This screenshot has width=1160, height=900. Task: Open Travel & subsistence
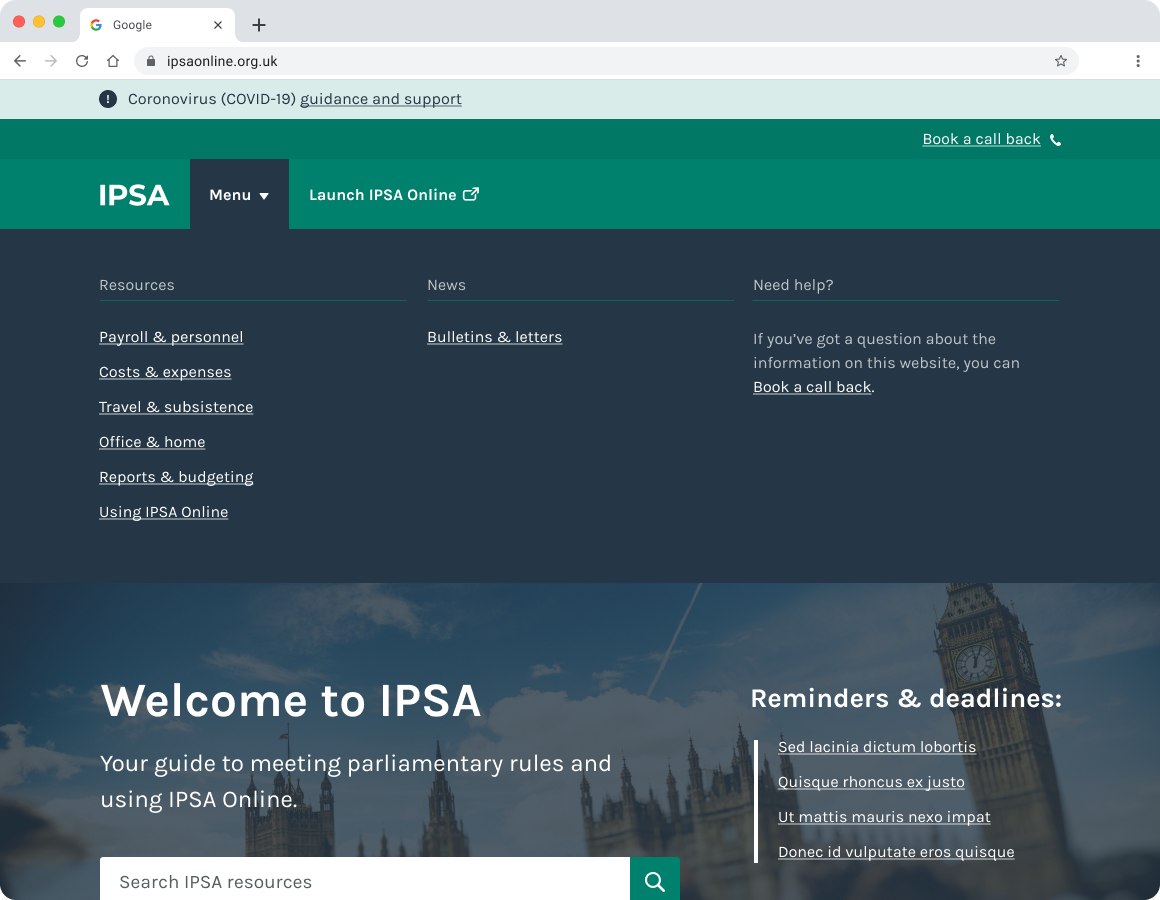pyautogui.click(x=176, y=407)
